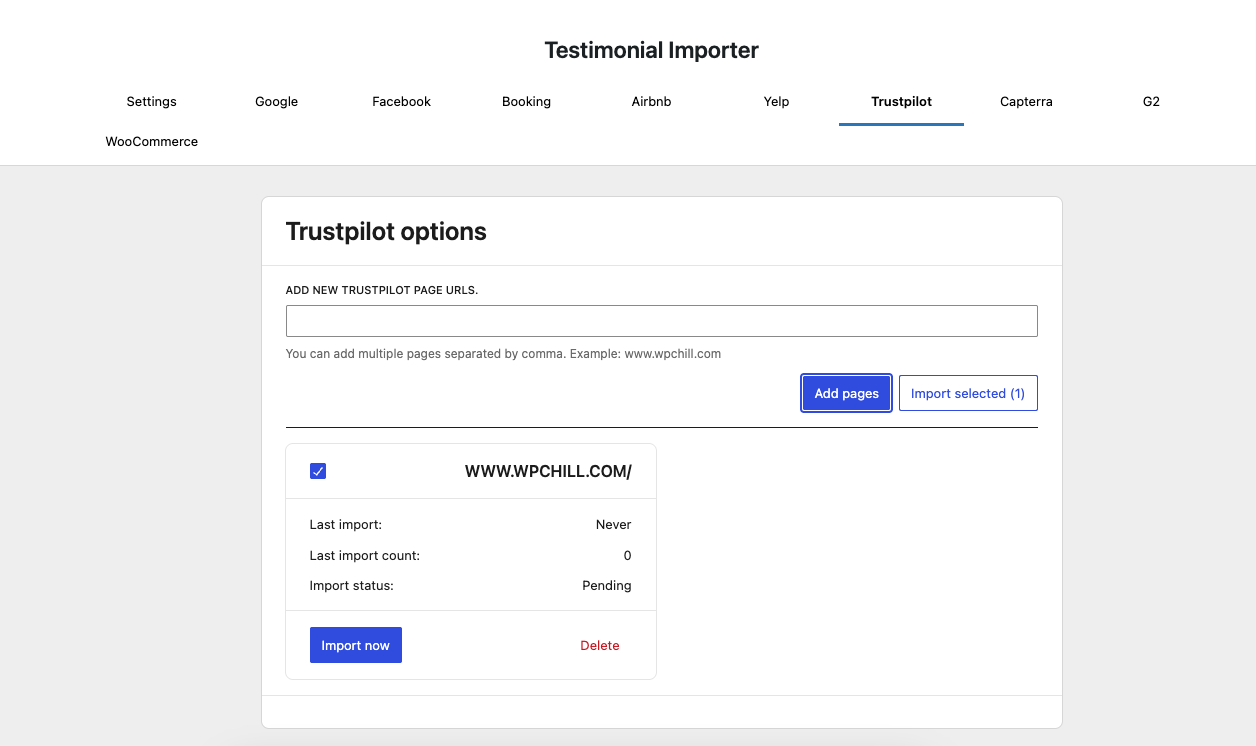Screen dimensions: 1256x746
Task: Switch to the Google tab
Action: tap(276, 101)
